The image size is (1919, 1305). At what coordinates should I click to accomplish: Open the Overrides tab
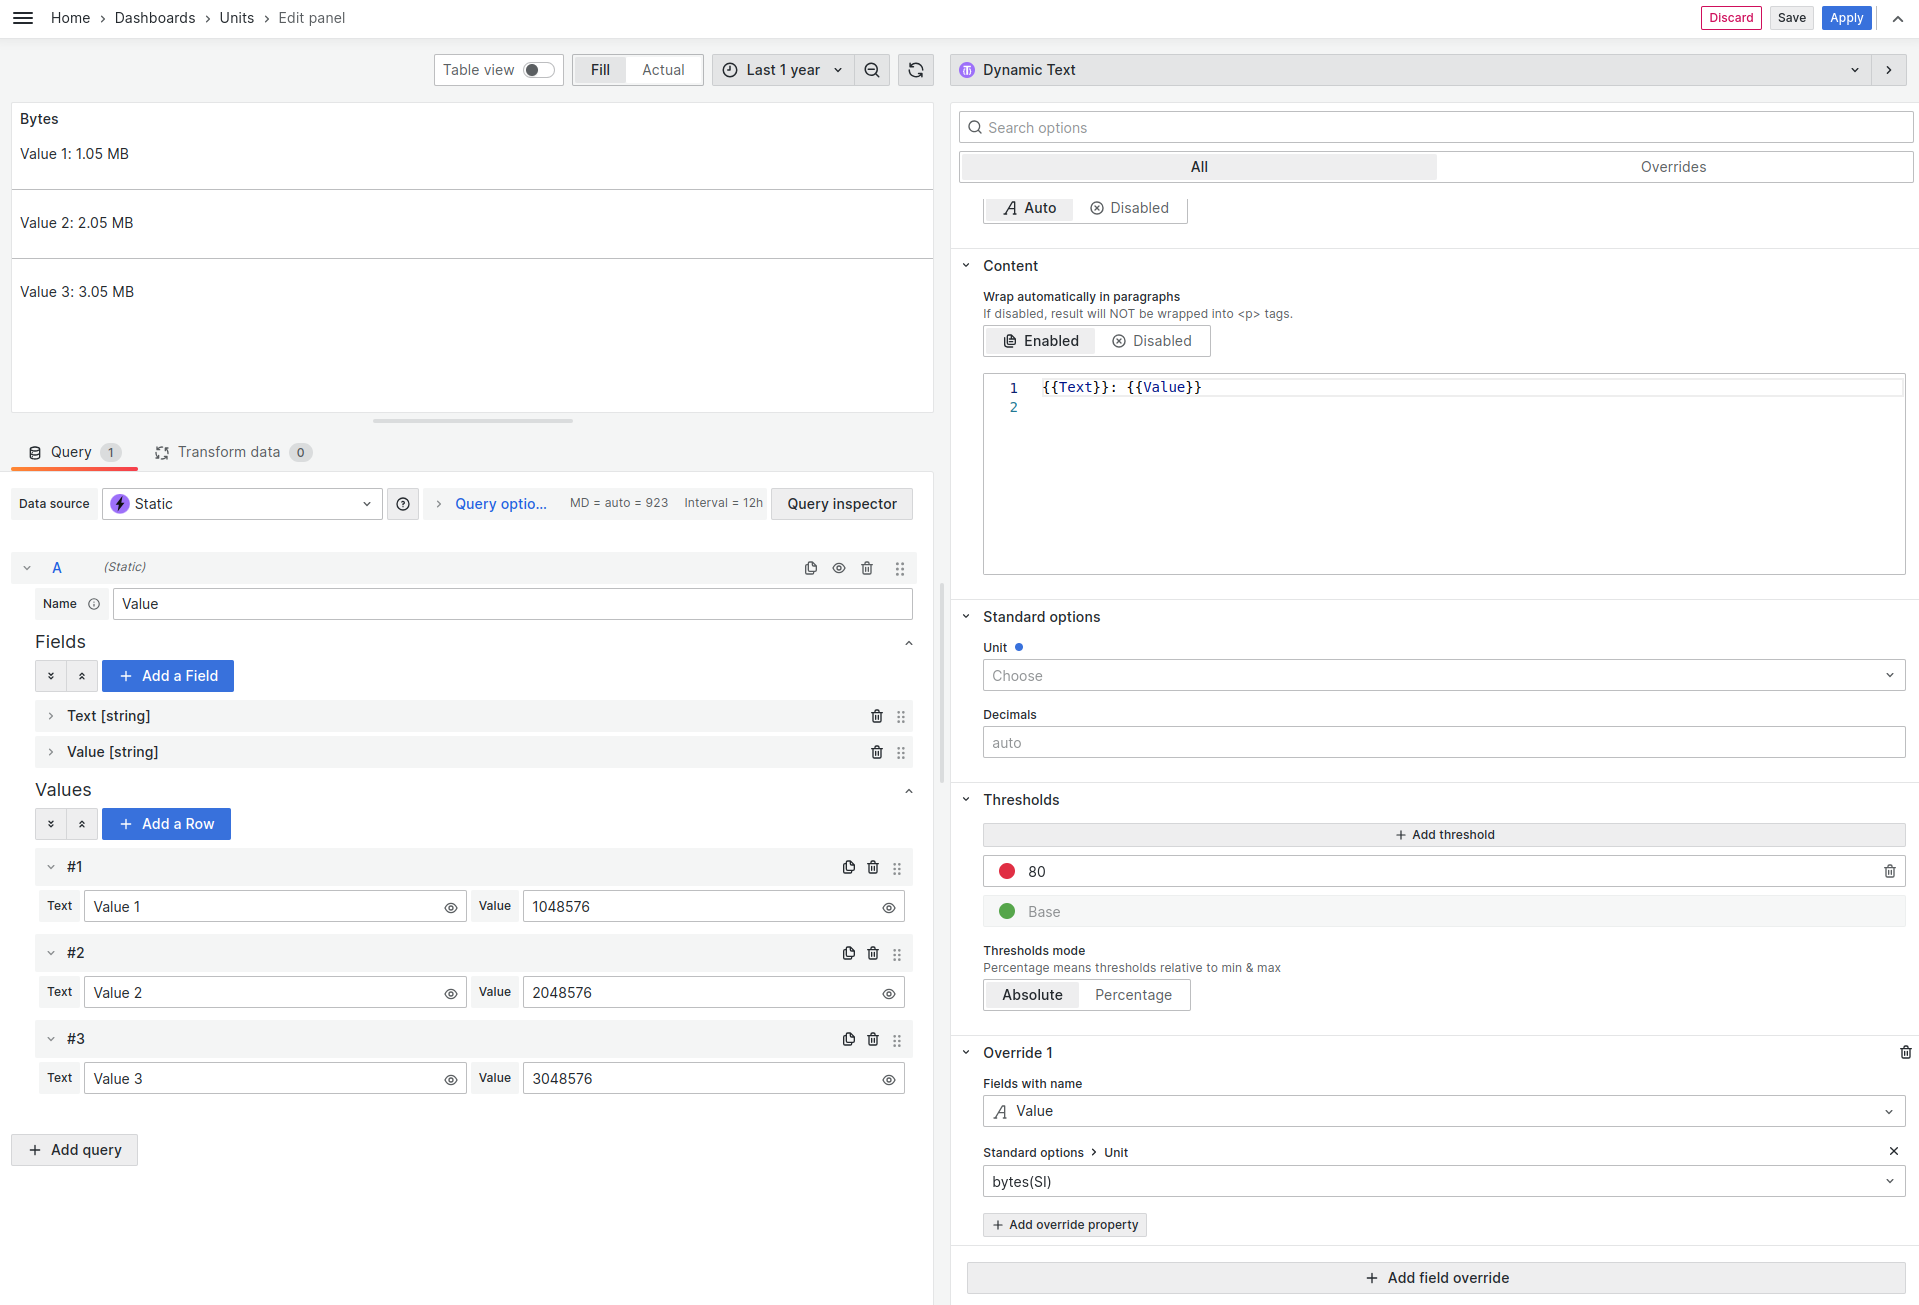[1673, 167]
